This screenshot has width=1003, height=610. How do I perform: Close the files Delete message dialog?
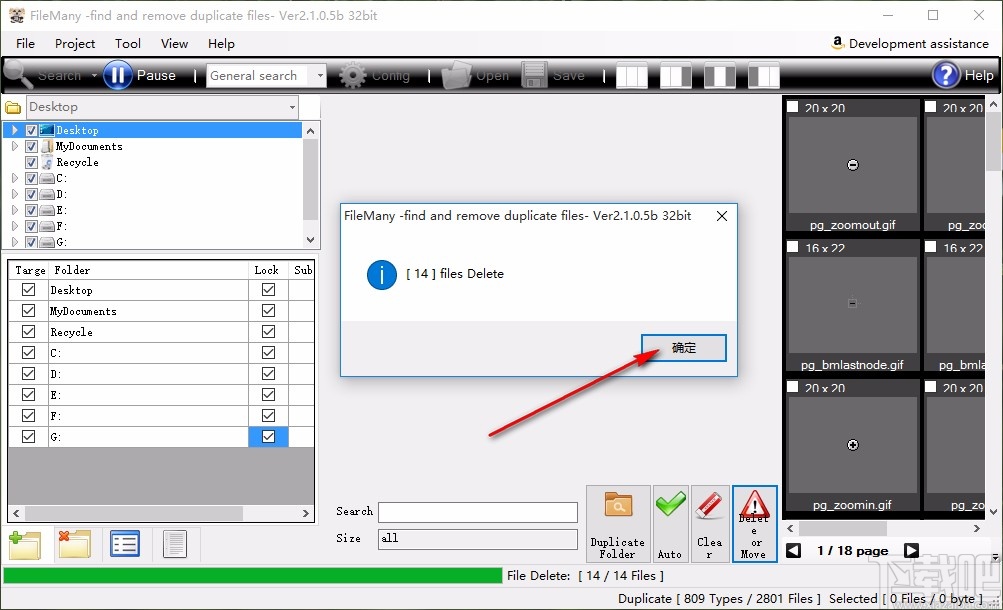[x=722, y=216]
